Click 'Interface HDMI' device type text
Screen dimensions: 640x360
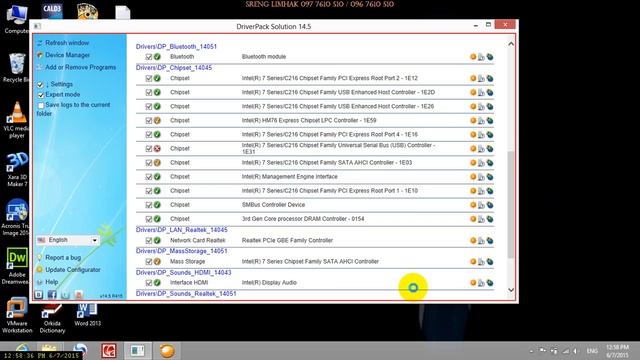189,282
